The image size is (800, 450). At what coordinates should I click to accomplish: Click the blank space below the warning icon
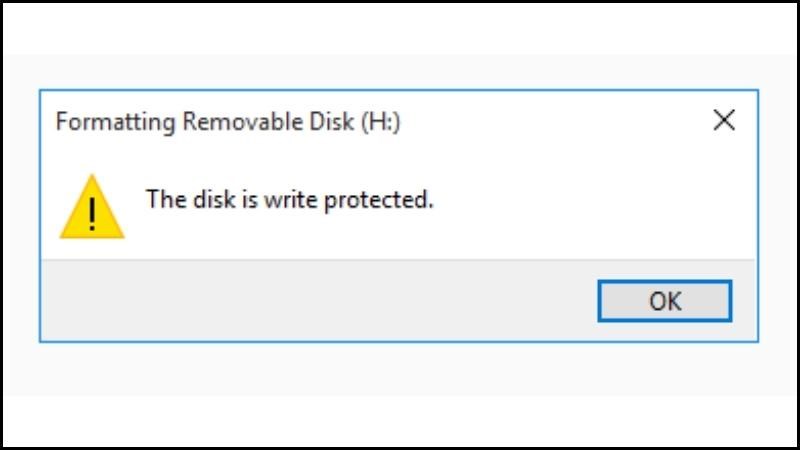tap(92, 250)
